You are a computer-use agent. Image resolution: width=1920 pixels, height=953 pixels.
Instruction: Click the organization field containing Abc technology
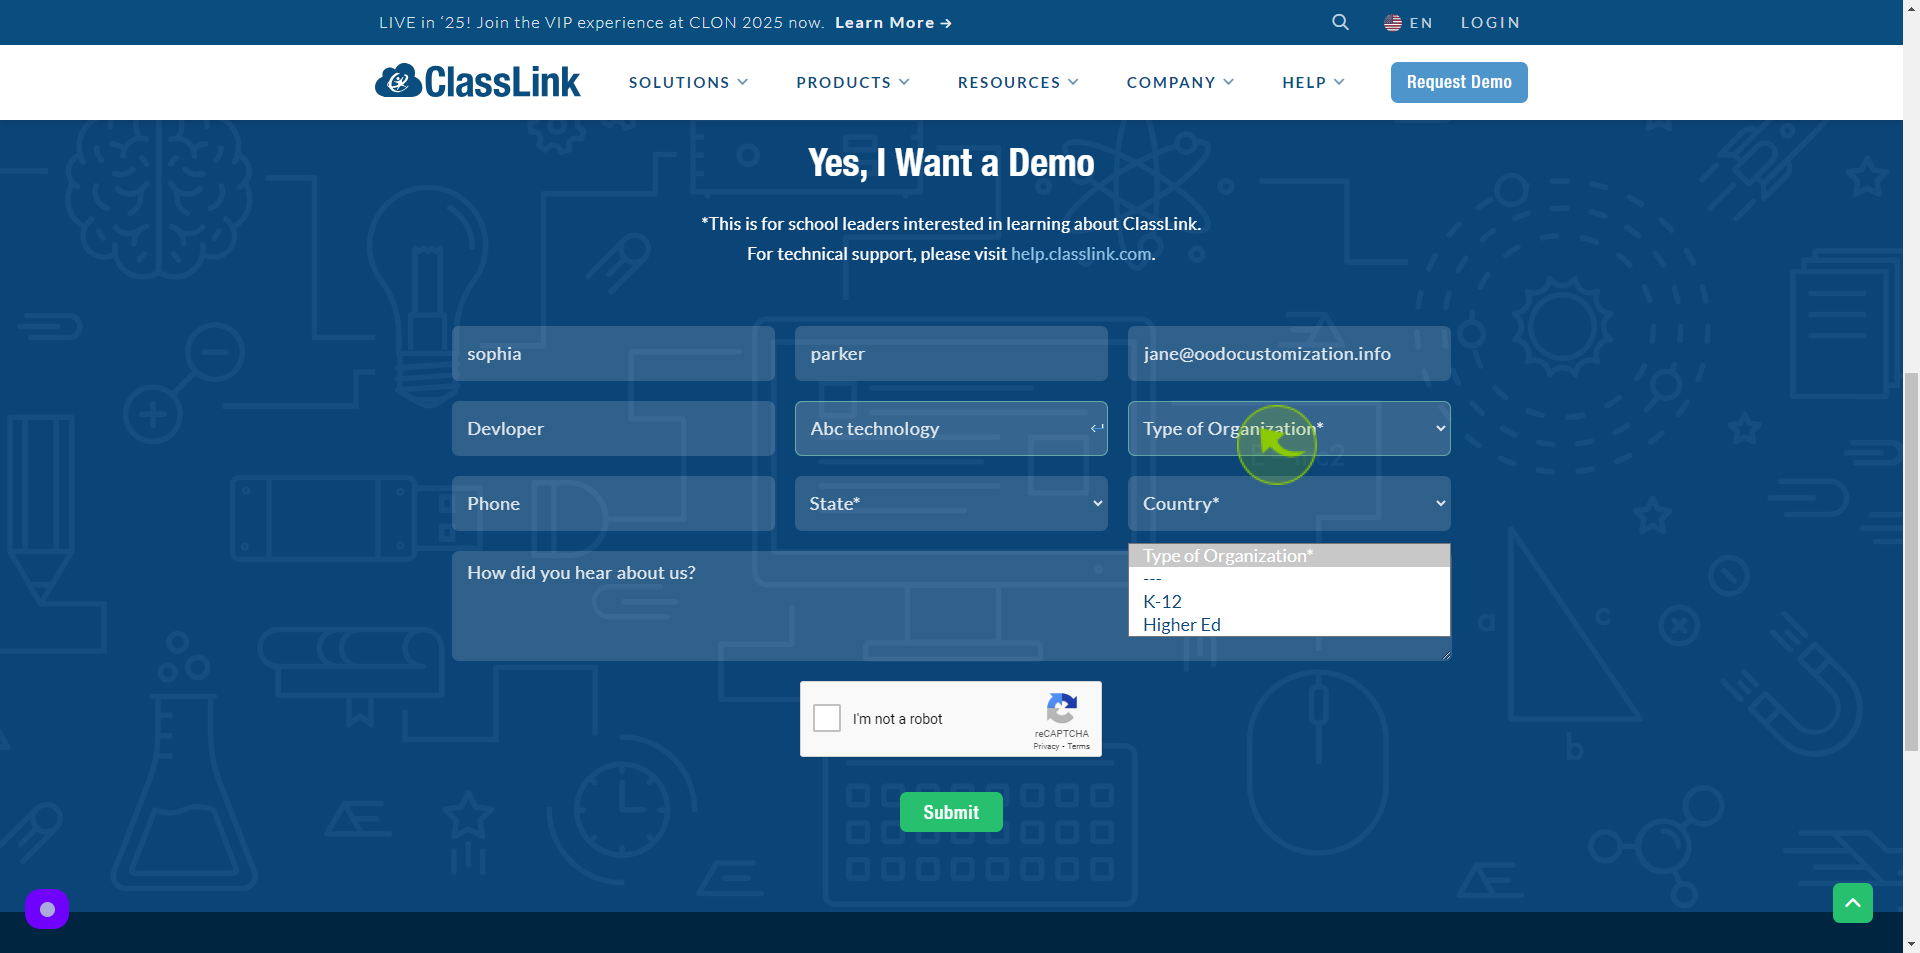(x=951, y=428)
